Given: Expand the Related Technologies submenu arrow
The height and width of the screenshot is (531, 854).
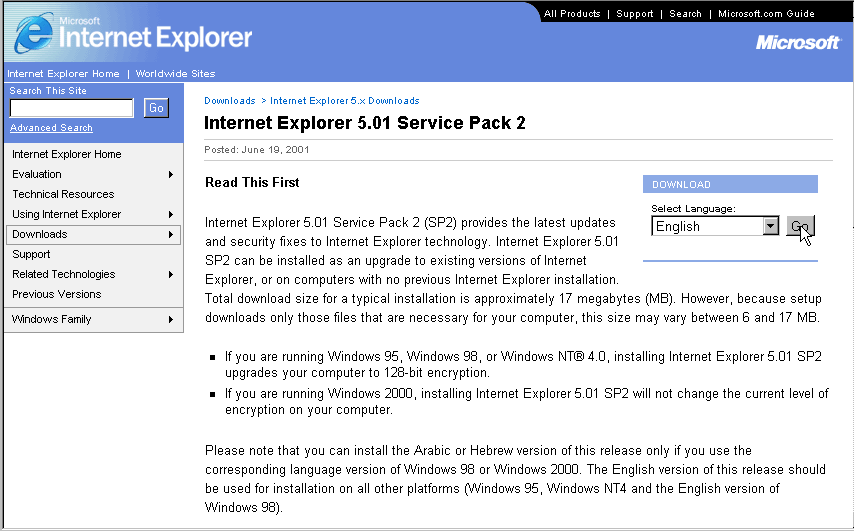Looking at the screenshot, I should (x=171, y=274).
